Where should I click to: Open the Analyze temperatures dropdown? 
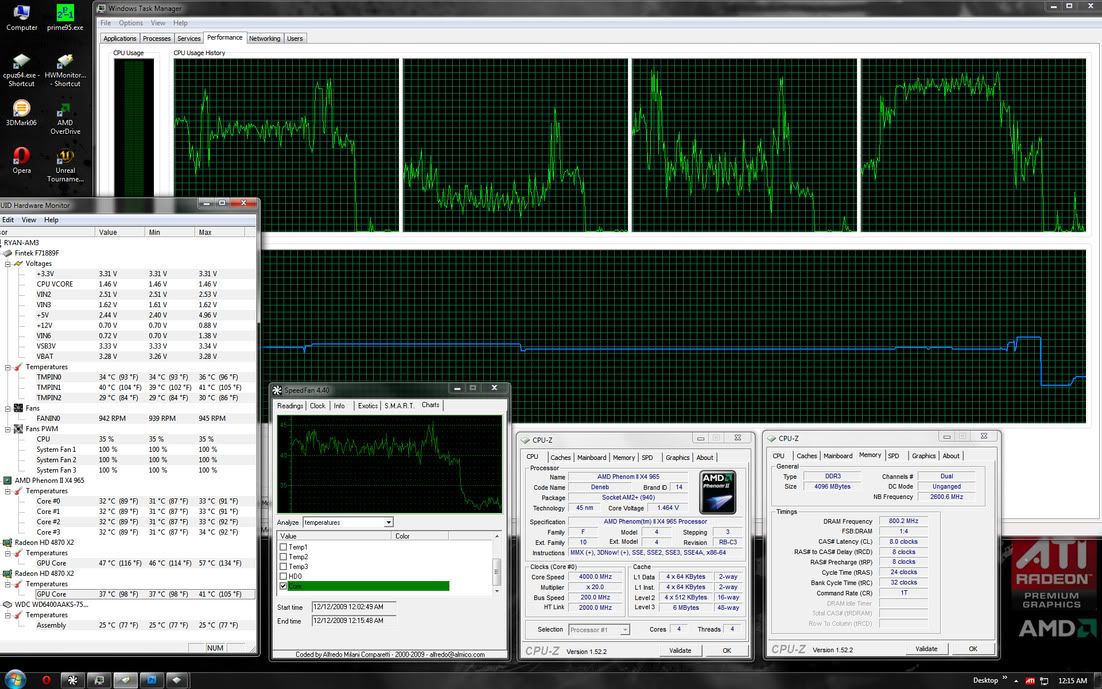388,522
